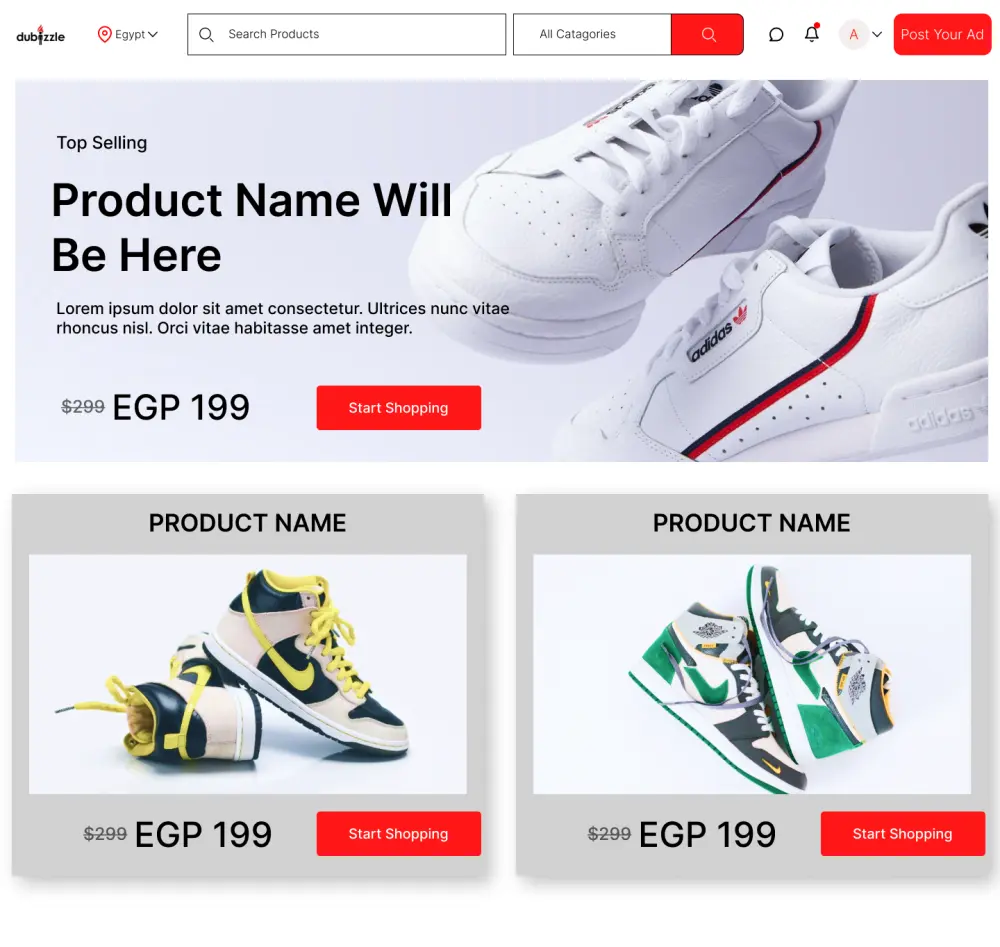Open the chat messages icon
Screen dimensions: 1000x947
776,34
